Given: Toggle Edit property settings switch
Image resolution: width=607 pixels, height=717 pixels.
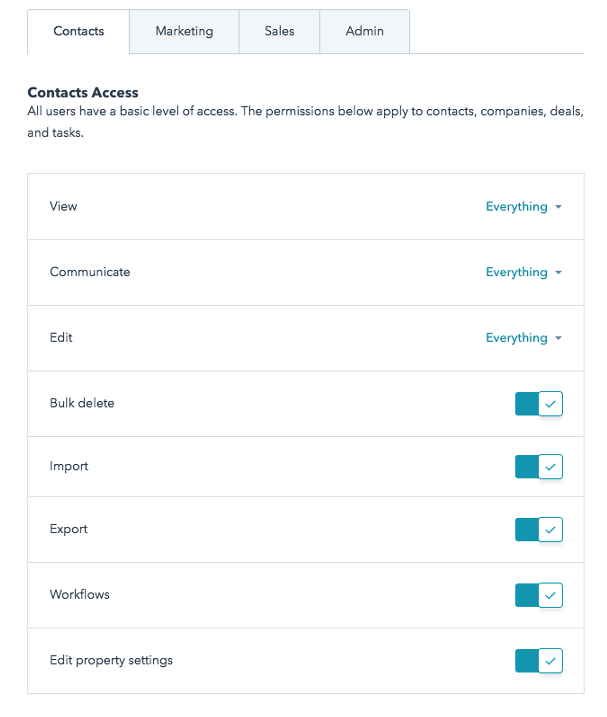Looking at the screenshot, I should coord(539,661).
